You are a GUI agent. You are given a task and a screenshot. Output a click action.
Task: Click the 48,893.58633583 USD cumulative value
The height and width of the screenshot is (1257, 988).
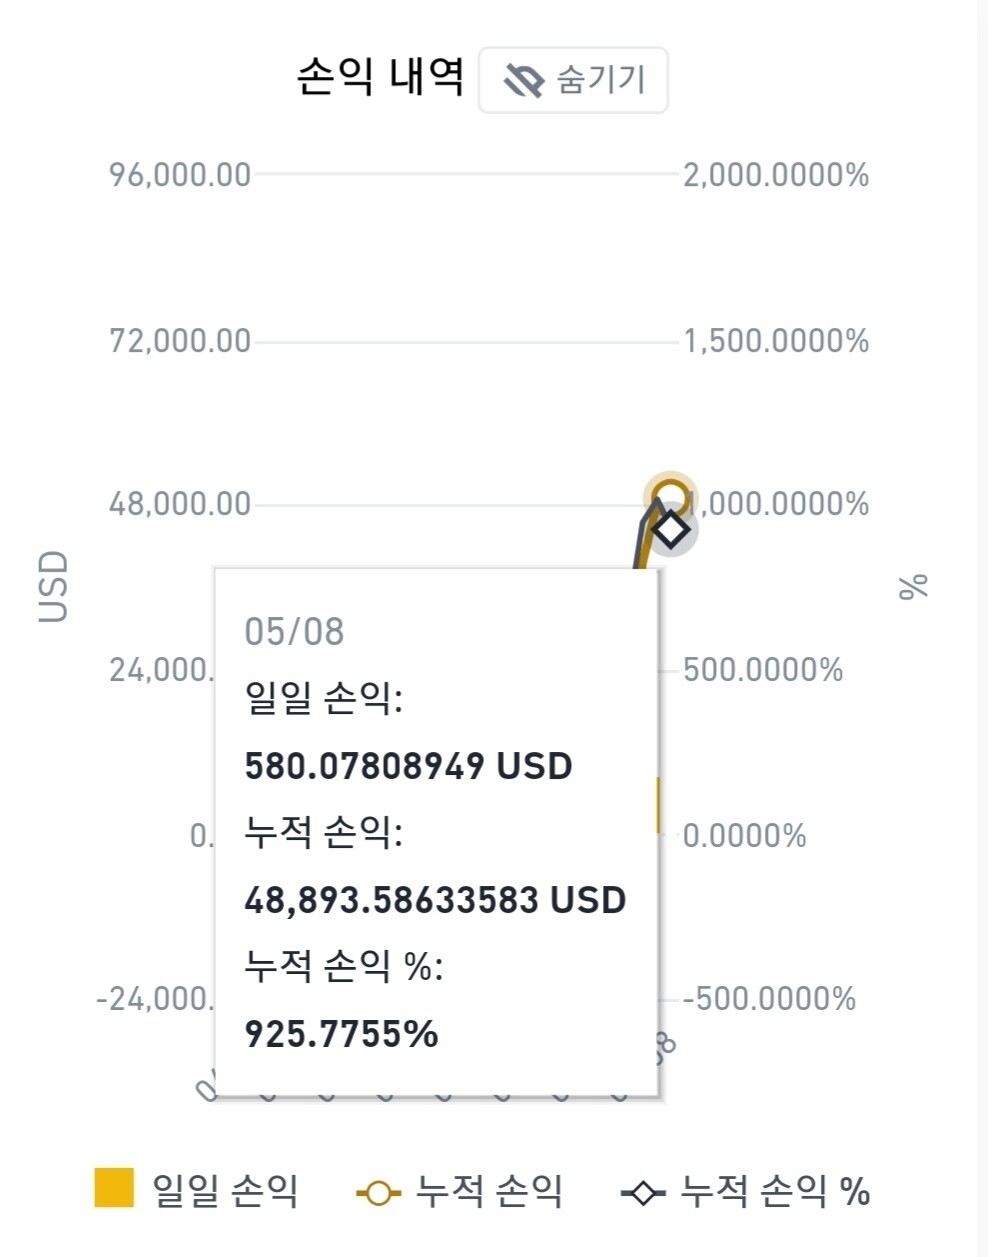point(435,900)
